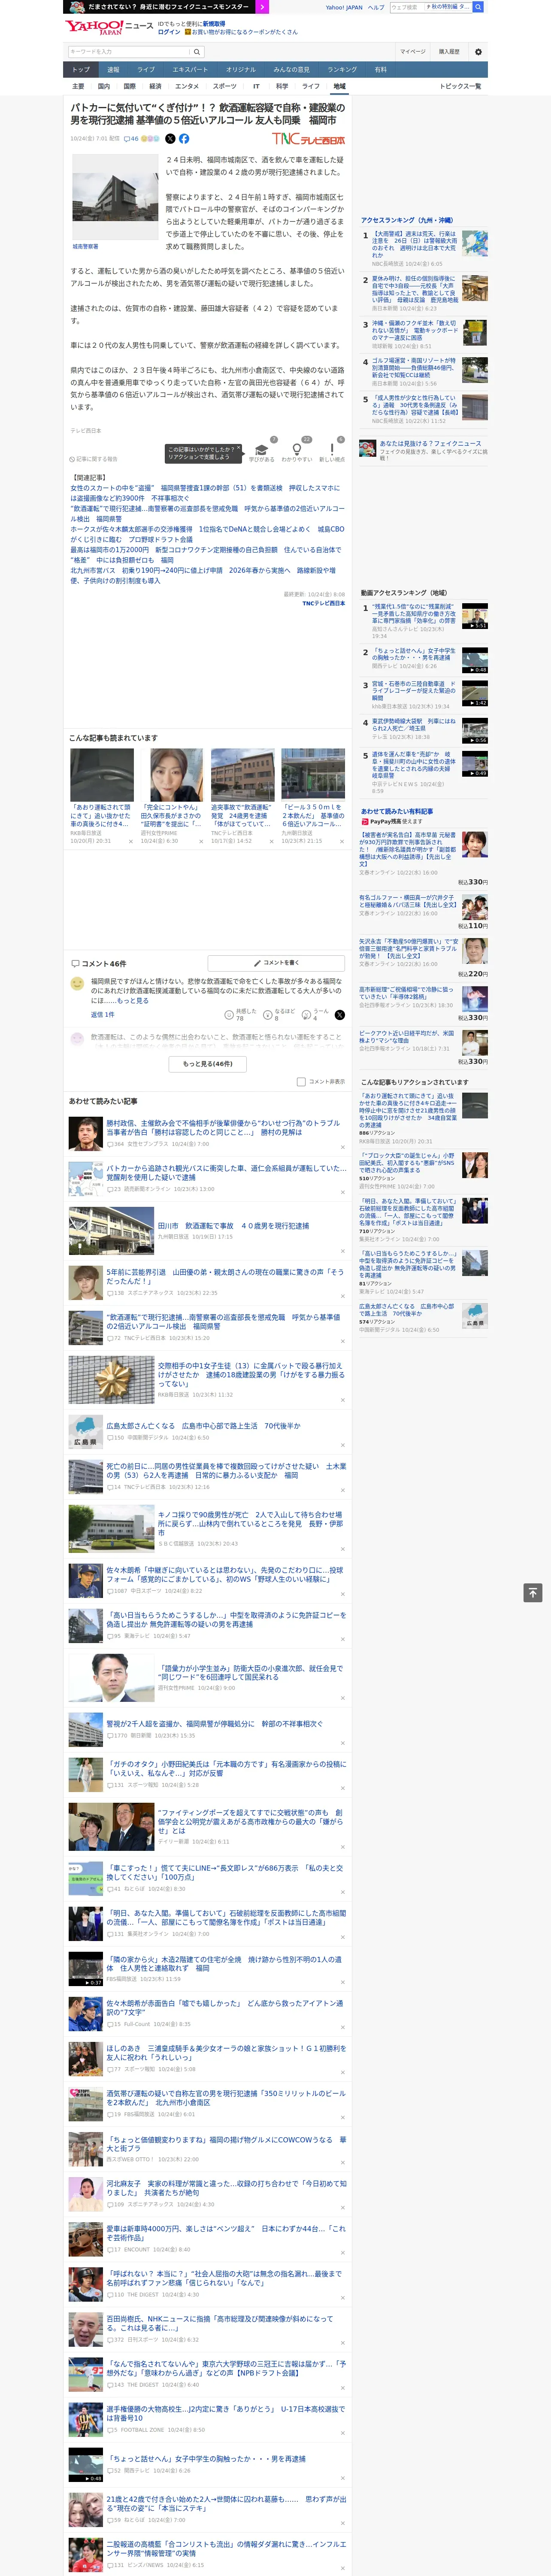Expand comments with もっと見る(46件)
Image resolution: width=551 pixels, height=2576 pixels.
pyautogui.click(x=208, y=1064)
